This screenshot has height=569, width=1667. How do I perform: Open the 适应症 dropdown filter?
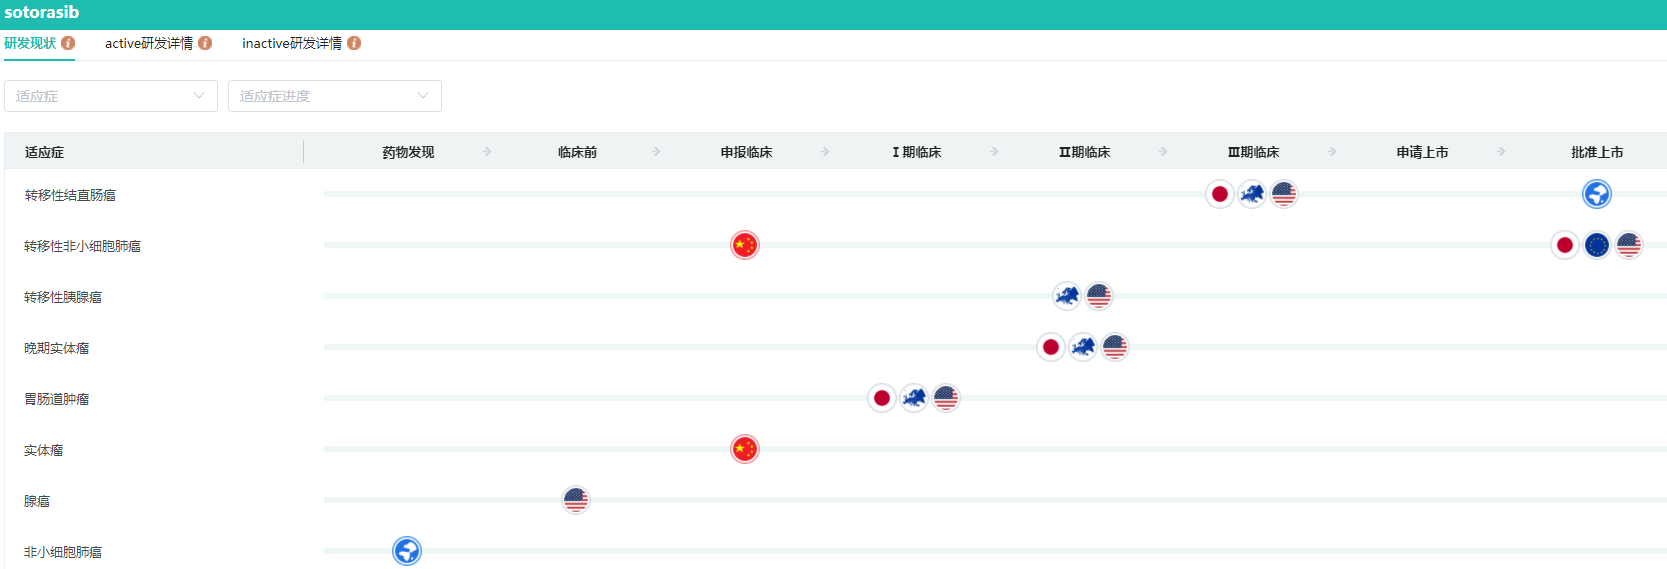111,96
